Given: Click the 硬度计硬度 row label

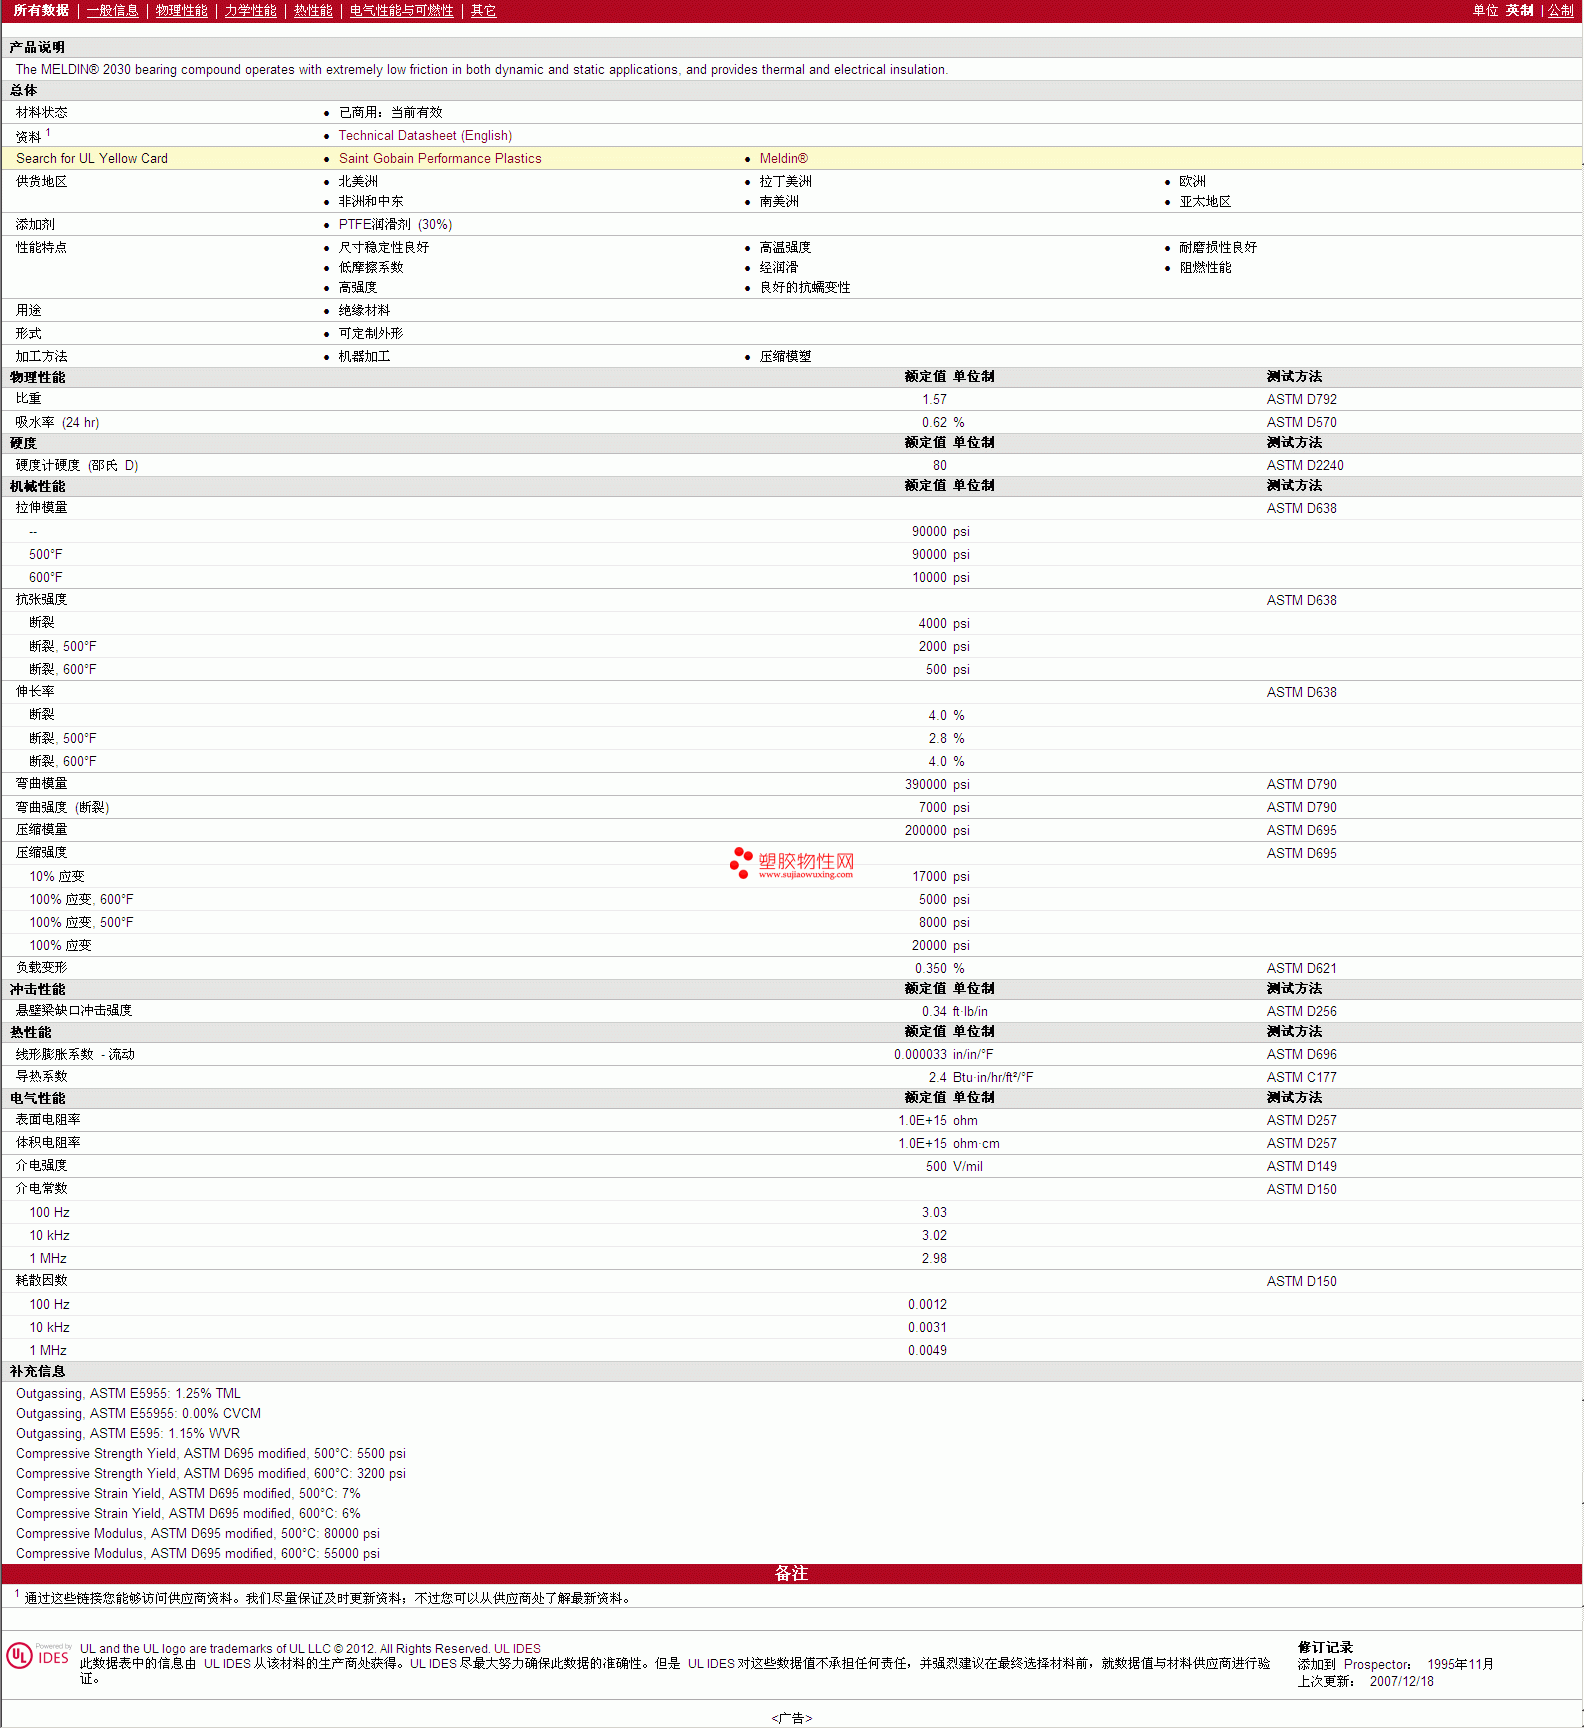Looking at the screenshot, I should tap(77, 465).
